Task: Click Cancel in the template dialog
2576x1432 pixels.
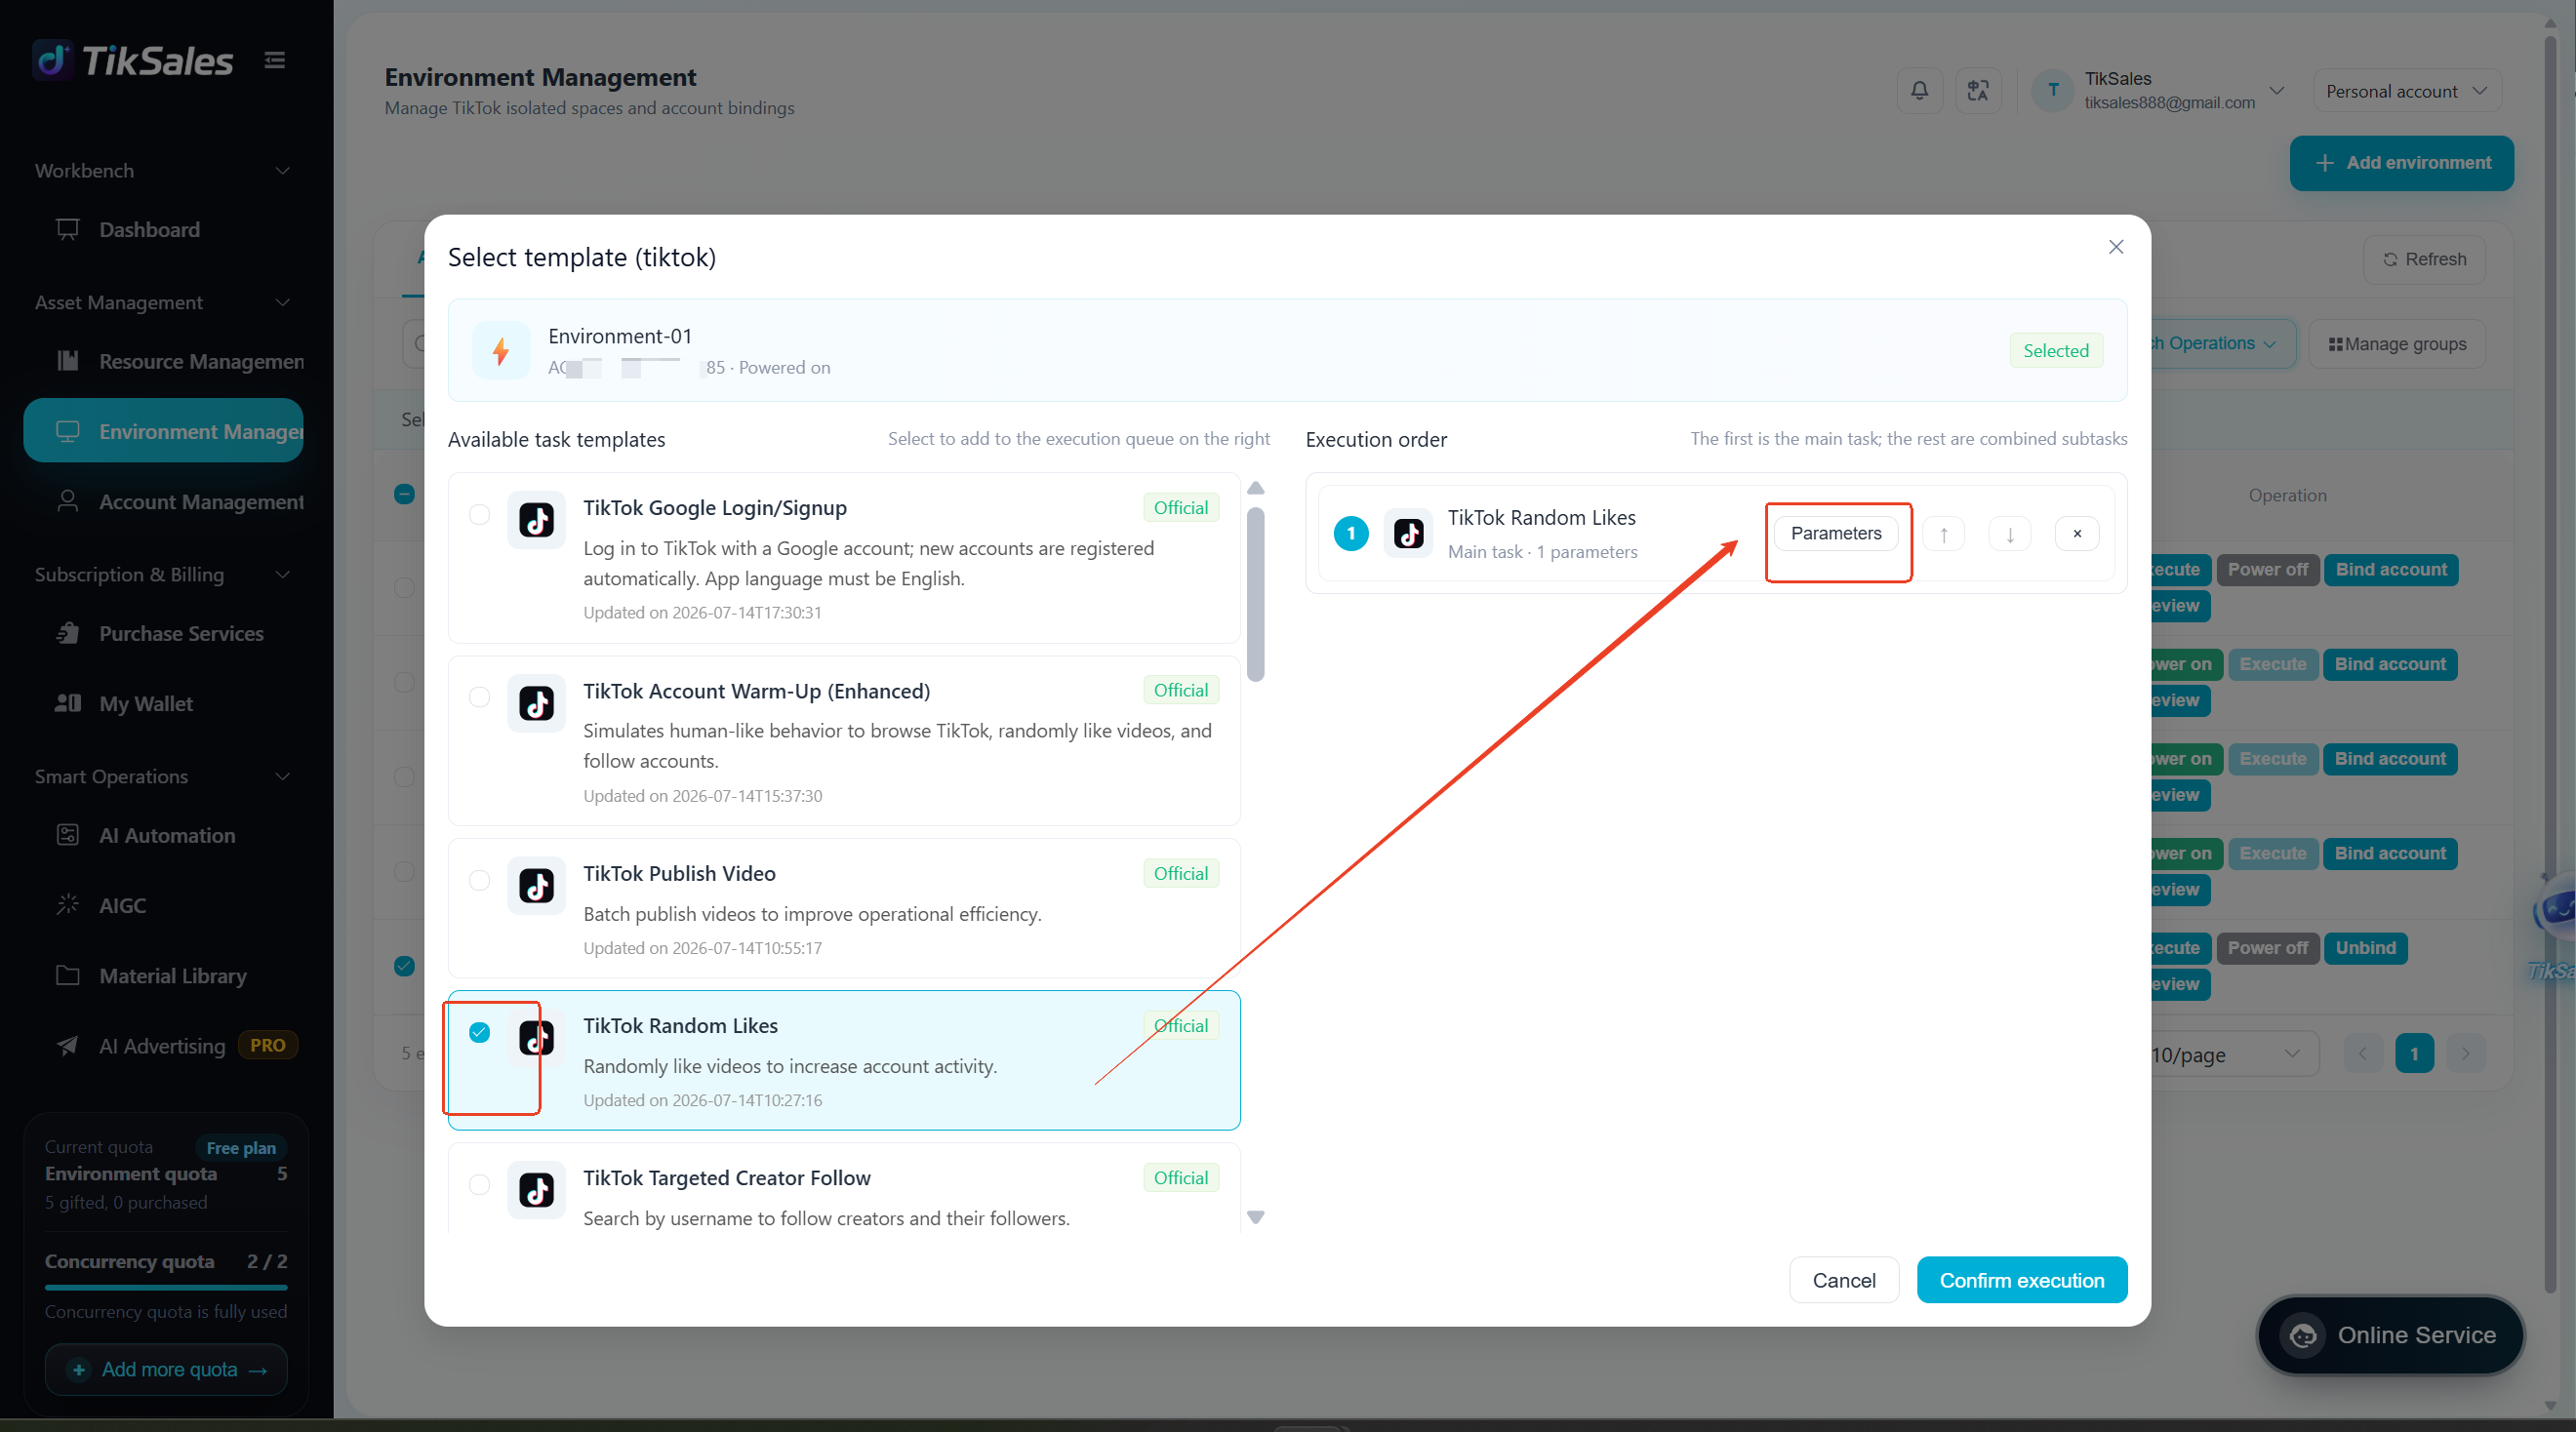Action: pyautogui.click(x=1843, y=1280)
